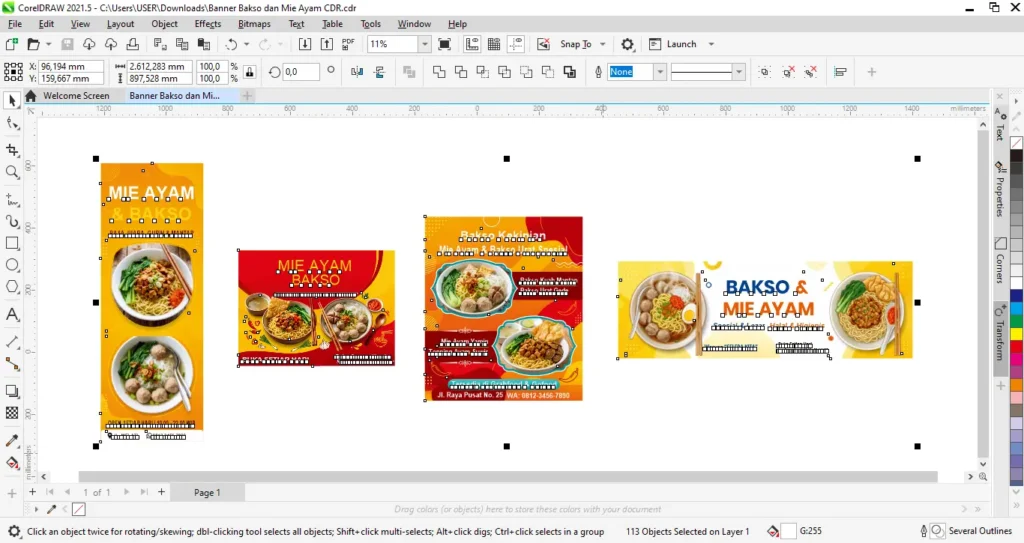Expand the Snap To dropdown
1024x543 pixels.
tap(603, 44)
